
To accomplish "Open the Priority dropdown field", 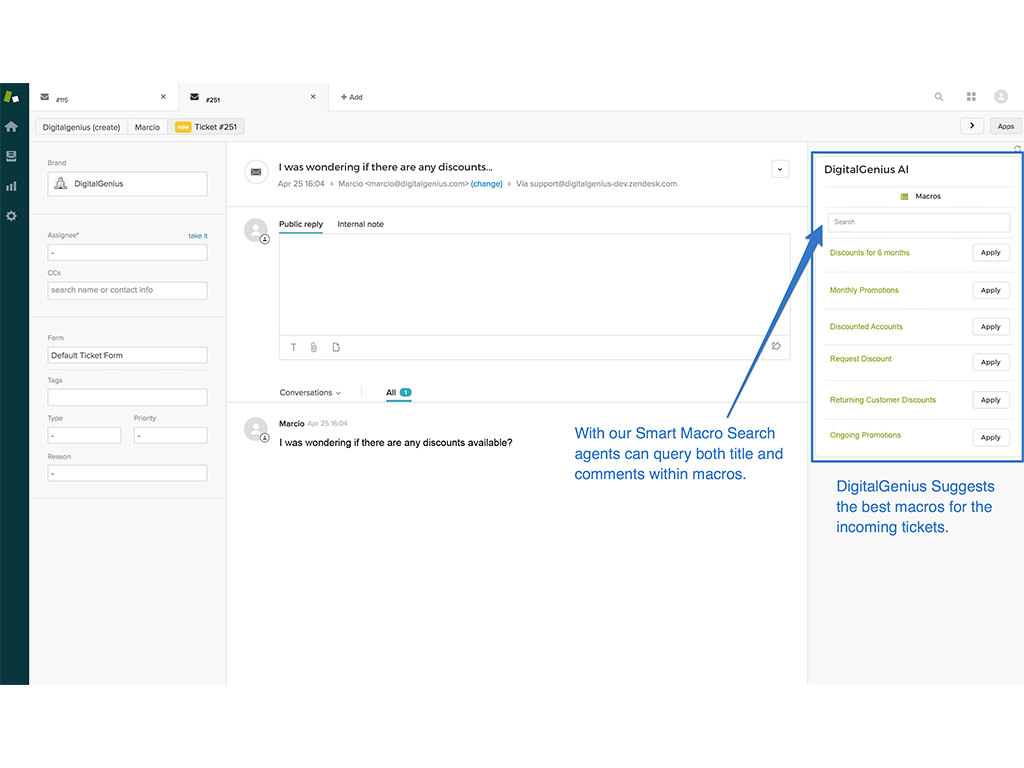I will (x=170, y=436).
